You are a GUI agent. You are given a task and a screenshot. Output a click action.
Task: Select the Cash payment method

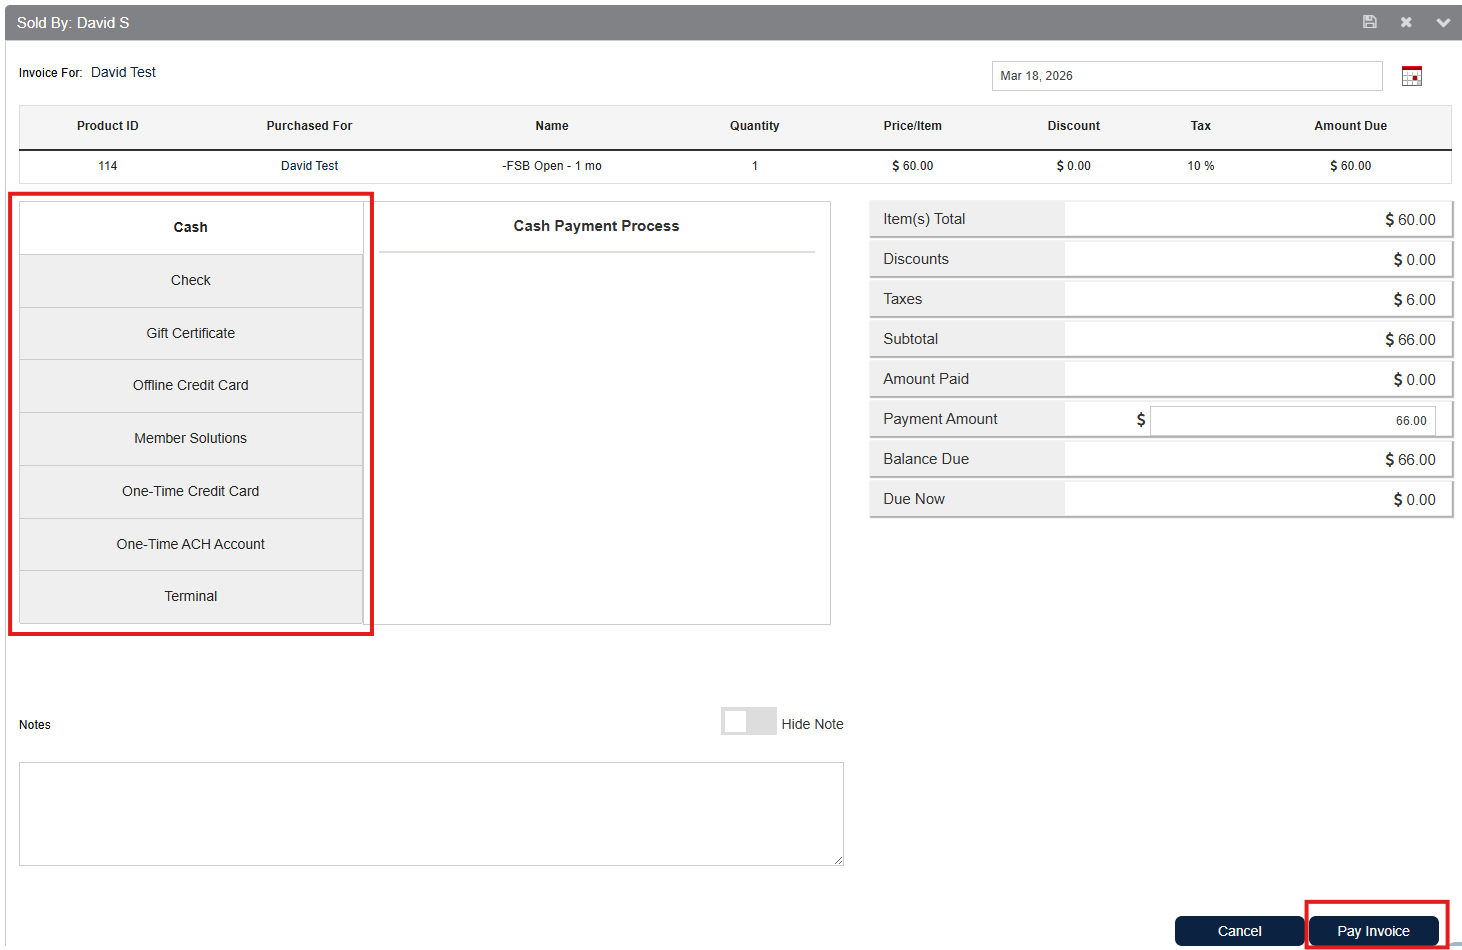pyautogui.click(x=191, y=227)
